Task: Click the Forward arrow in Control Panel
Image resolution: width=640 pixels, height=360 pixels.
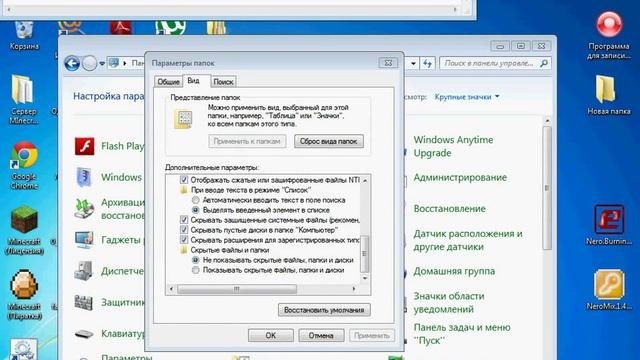Action: pos(89,63)
